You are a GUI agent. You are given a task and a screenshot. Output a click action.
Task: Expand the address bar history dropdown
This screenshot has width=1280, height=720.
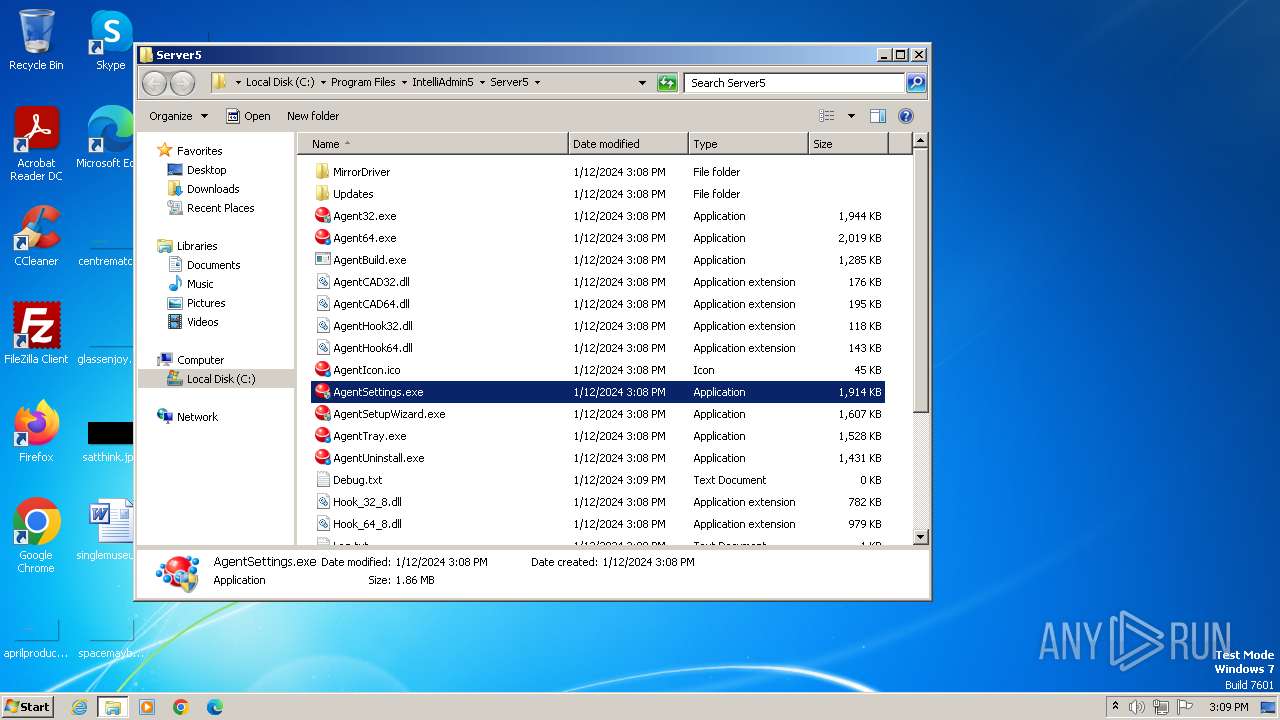(642, 83)
